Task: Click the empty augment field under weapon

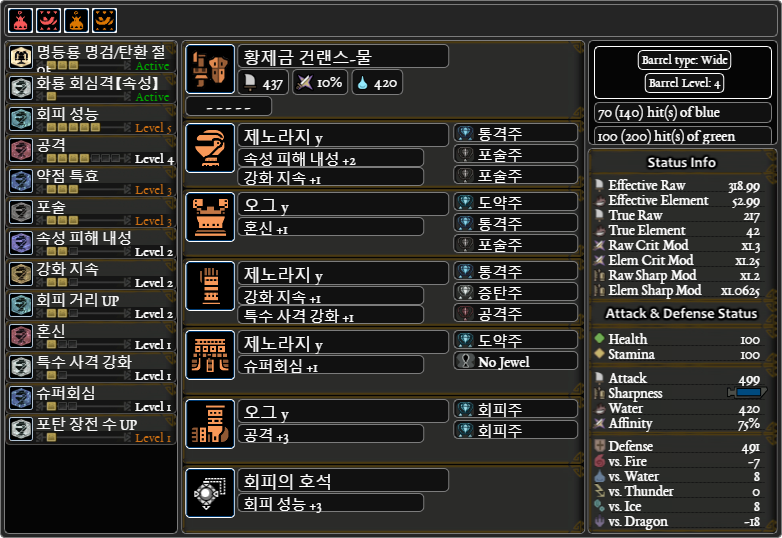Action: 228,107
